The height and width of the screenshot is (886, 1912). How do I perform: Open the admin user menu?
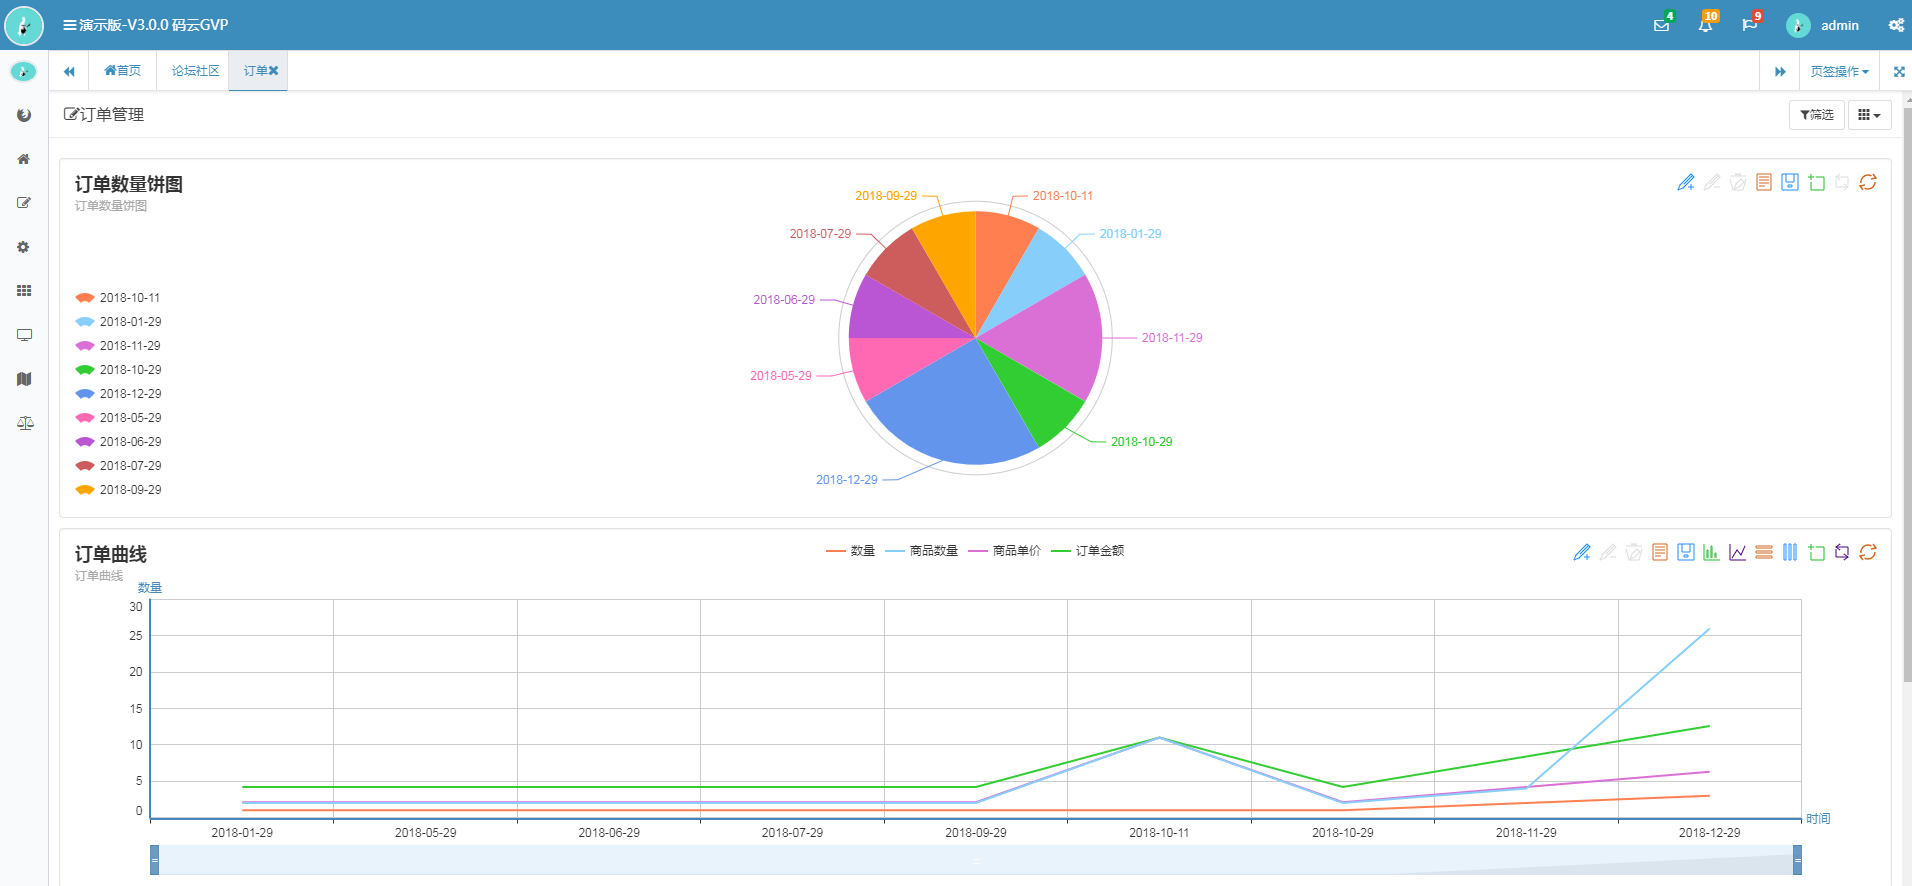pos(1824,25)
